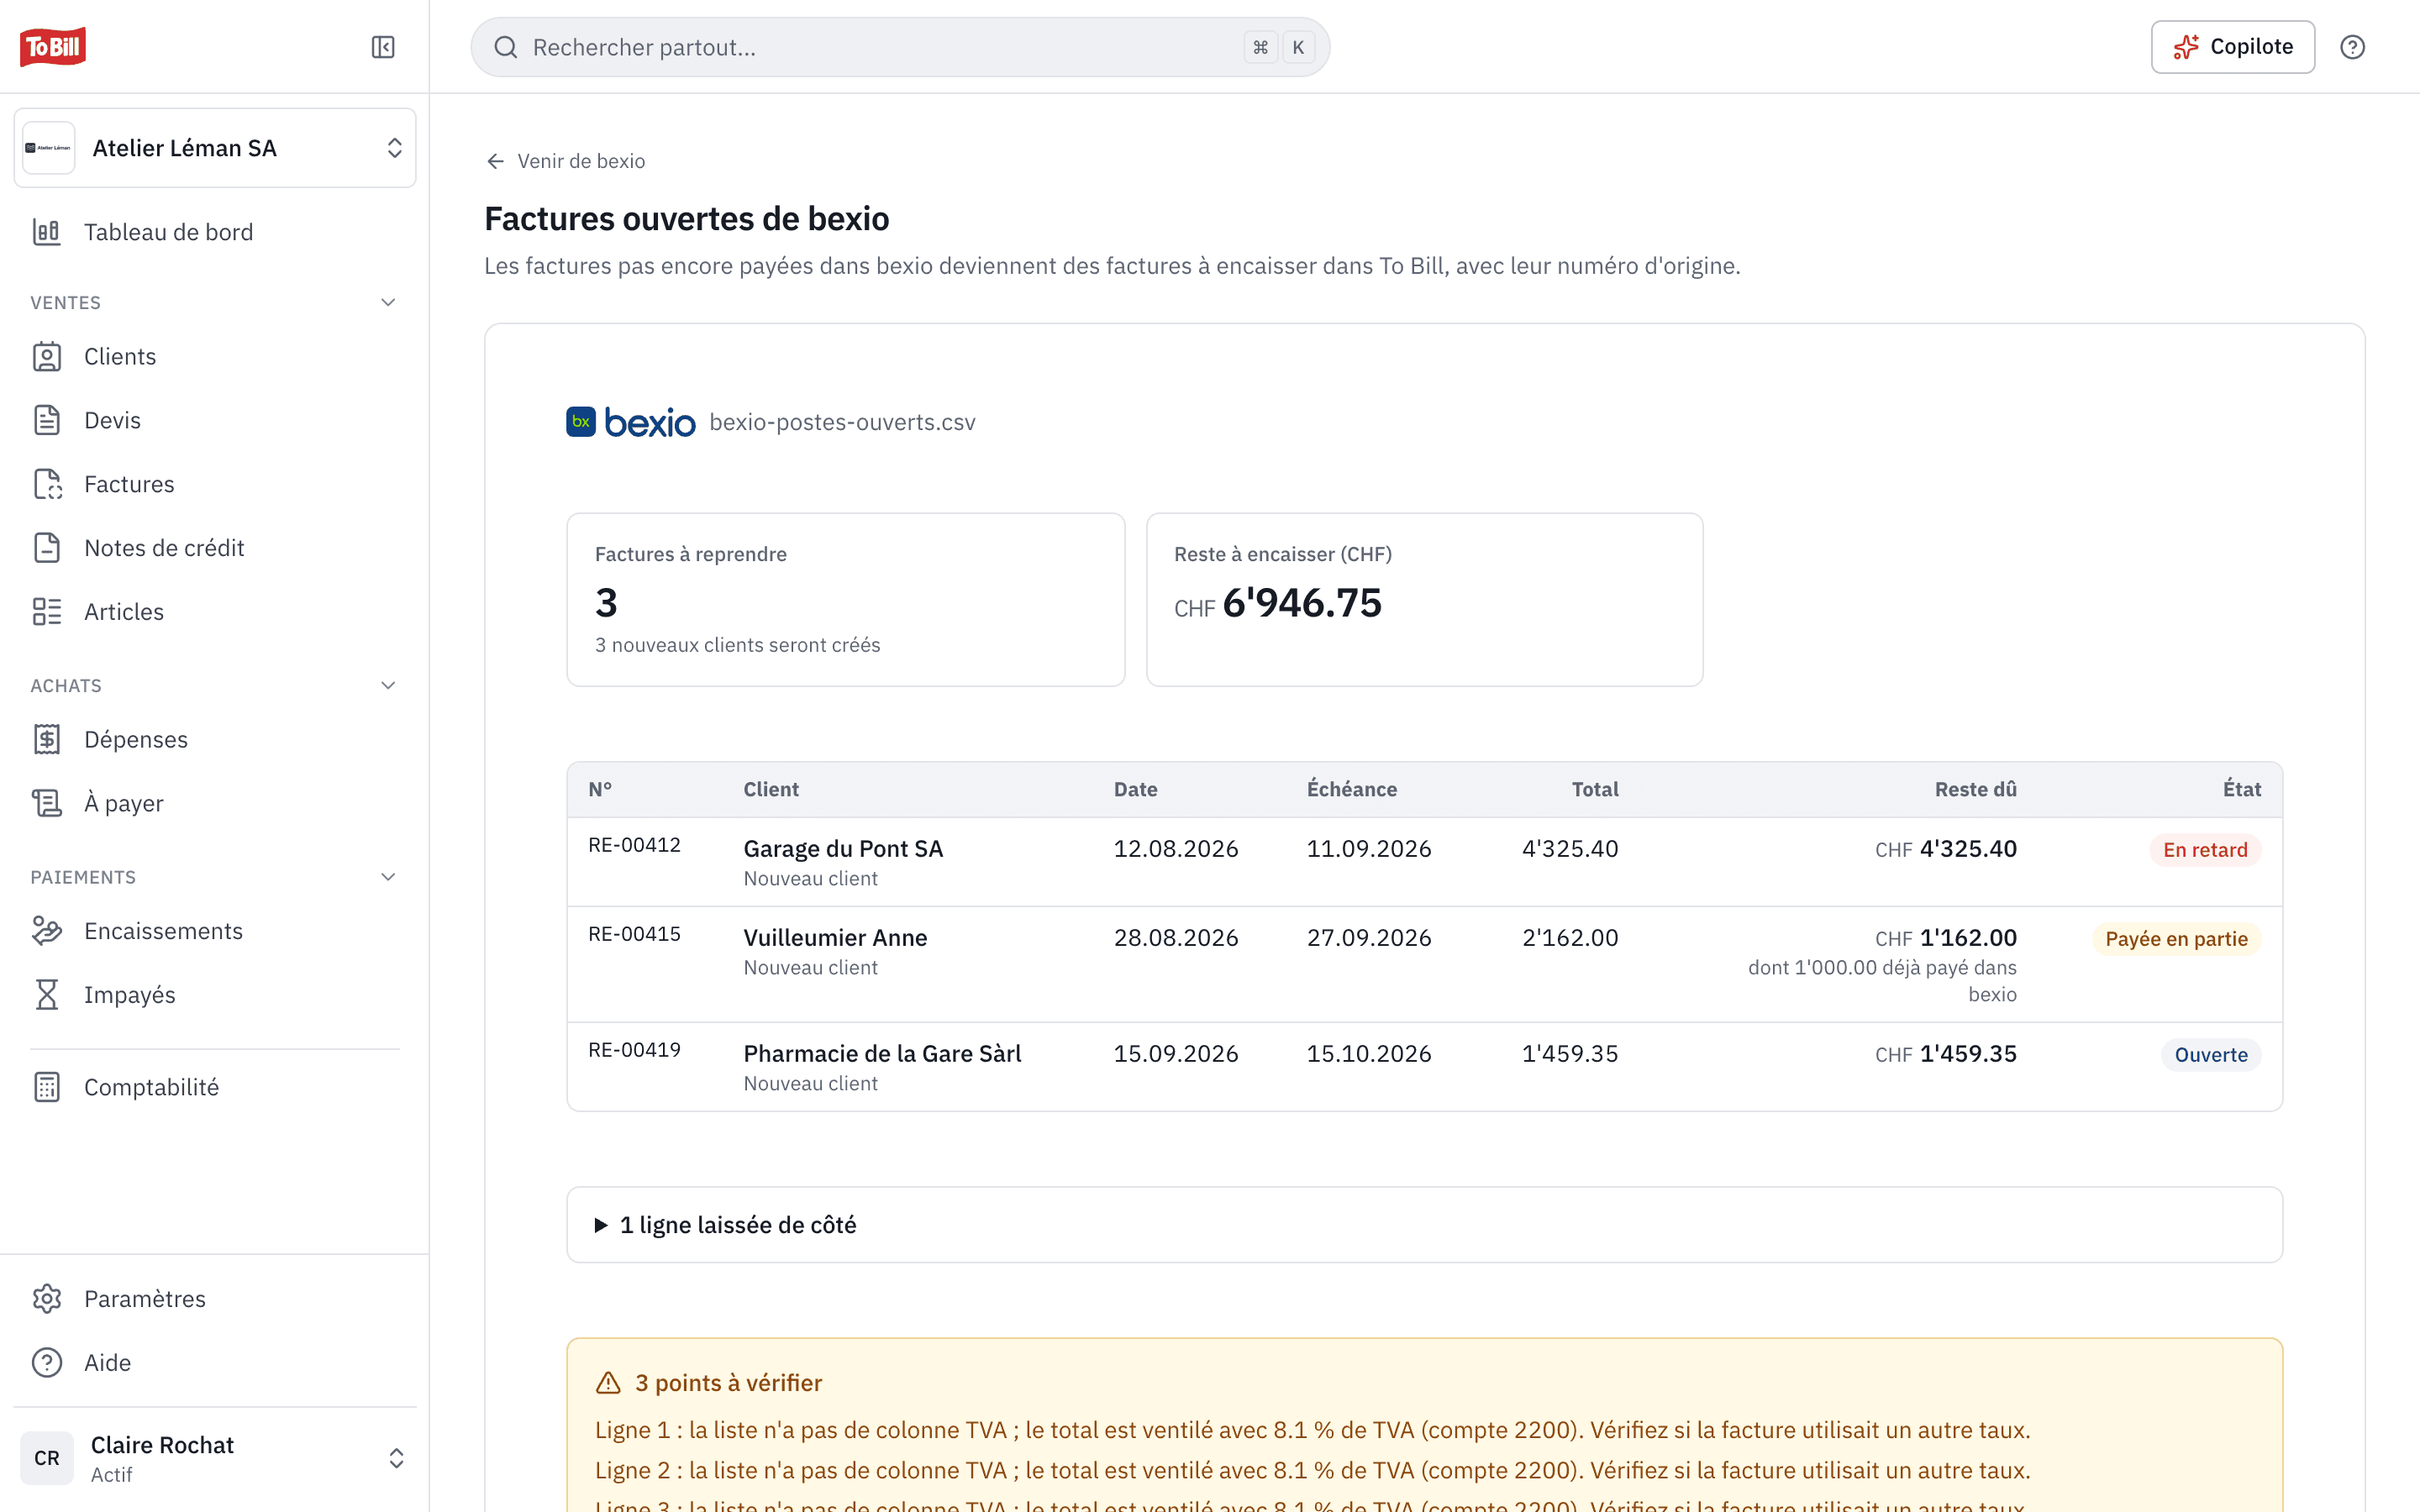2420x1512 pixels.
Task: Open Comptabilité page in sidebar
Action: tap(215, 1087)
